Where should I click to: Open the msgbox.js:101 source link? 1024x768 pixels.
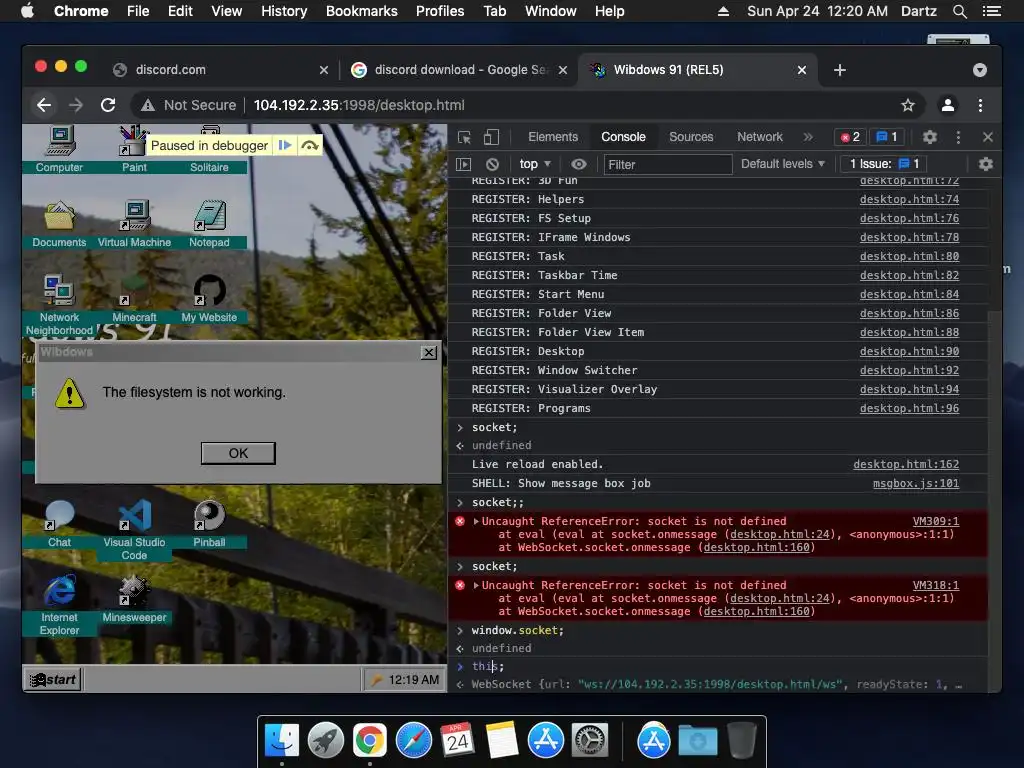[916, 483]
